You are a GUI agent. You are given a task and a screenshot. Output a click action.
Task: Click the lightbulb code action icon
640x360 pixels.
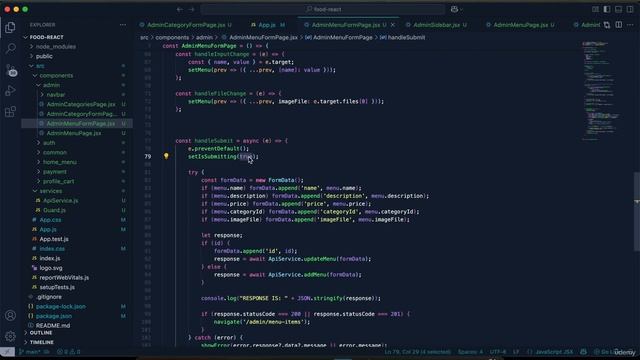tap(166, 156)
